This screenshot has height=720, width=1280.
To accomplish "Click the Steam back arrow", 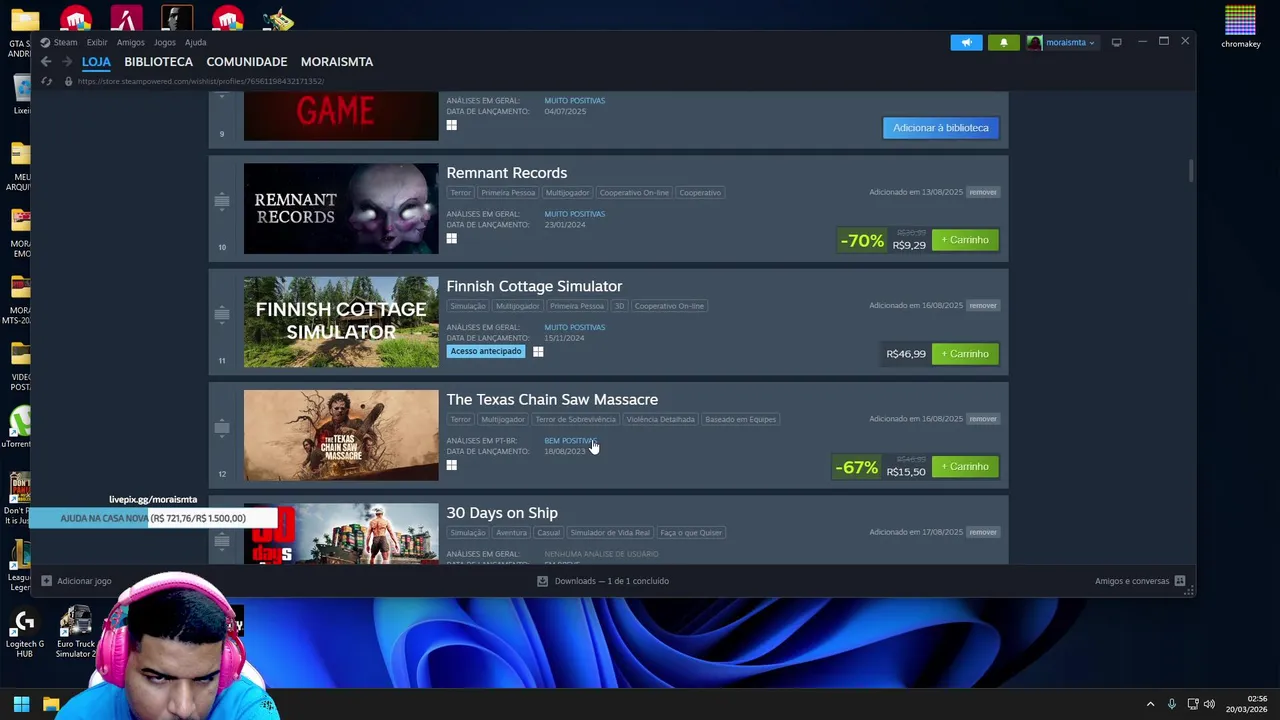I will (46, 62).
